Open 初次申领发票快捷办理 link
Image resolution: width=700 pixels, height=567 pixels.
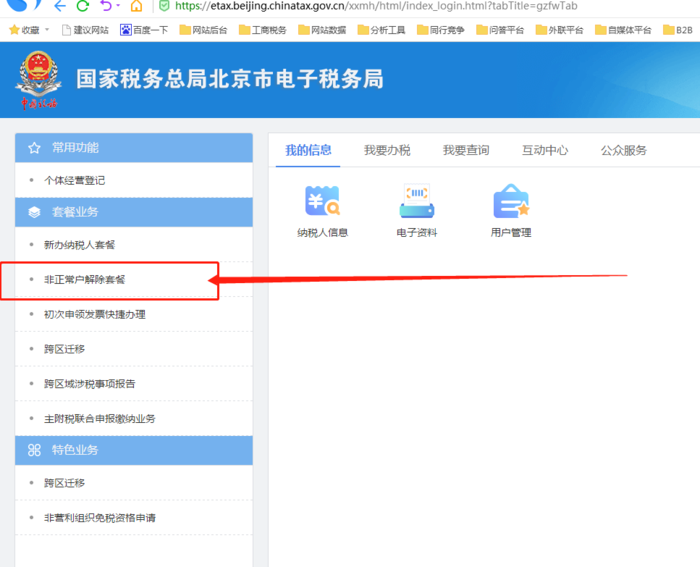pyautogui.click(x=95, y=314)
